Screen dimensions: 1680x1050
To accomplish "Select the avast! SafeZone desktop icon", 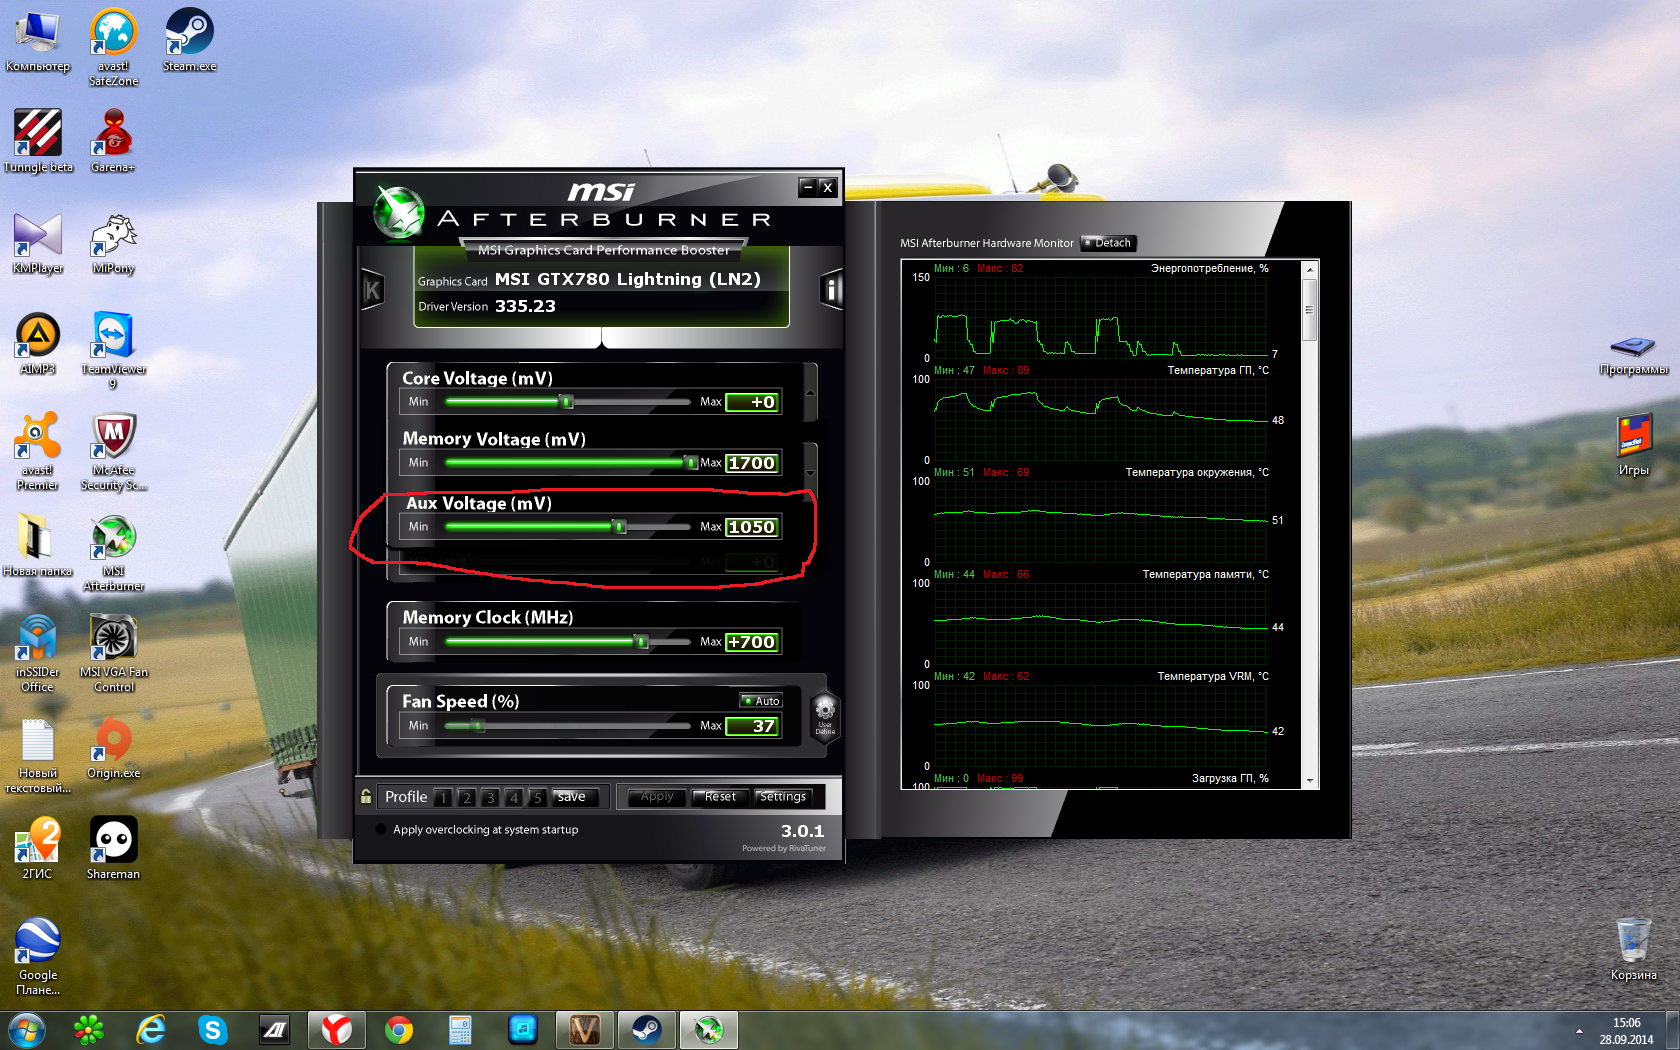I will pos(114,48).
